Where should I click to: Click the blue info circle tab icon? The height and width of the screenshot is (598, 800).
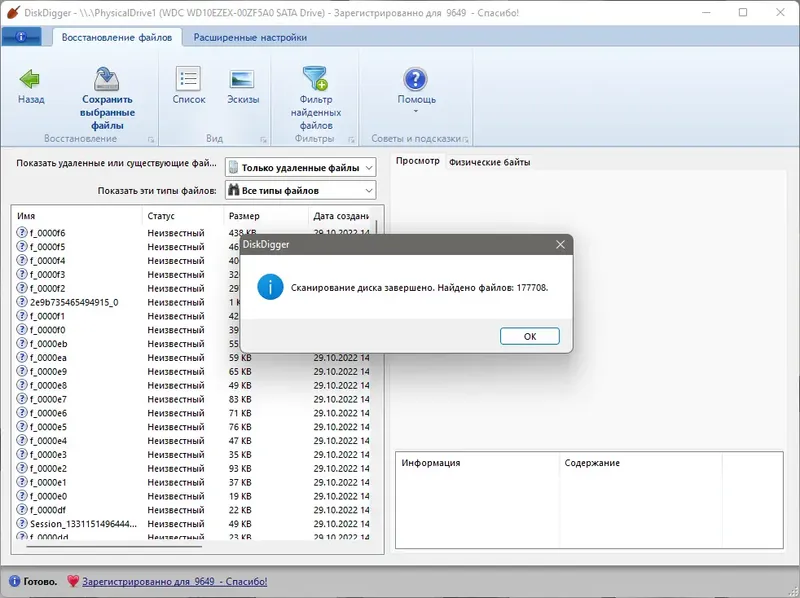click(x=19, y=35)
